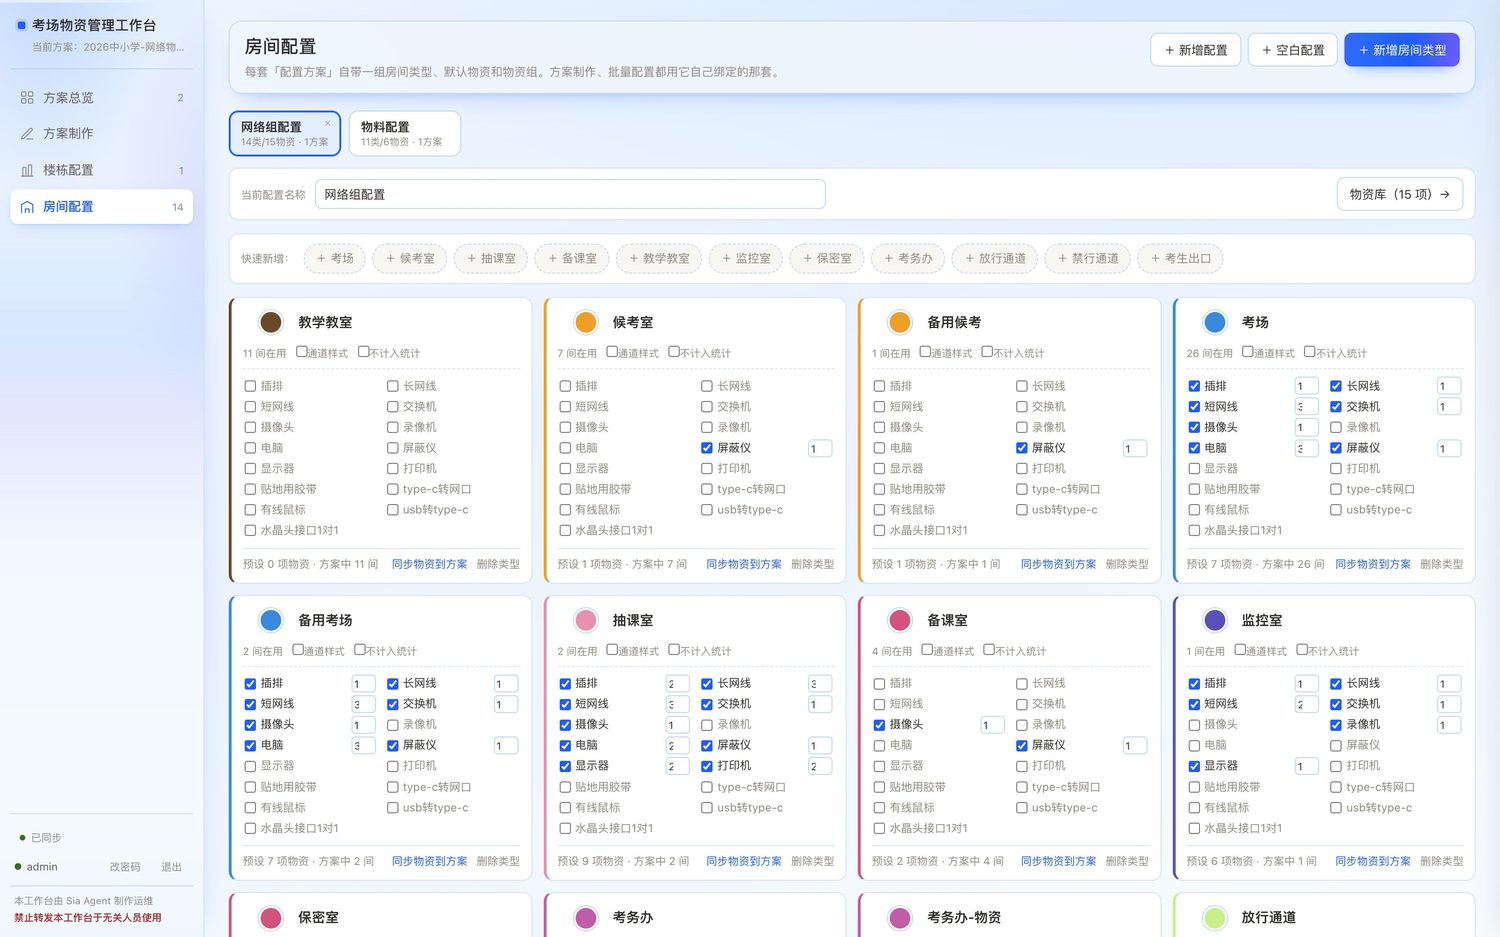
Task: Click the 退出 logout link
Action: click(x=172, y=867)
